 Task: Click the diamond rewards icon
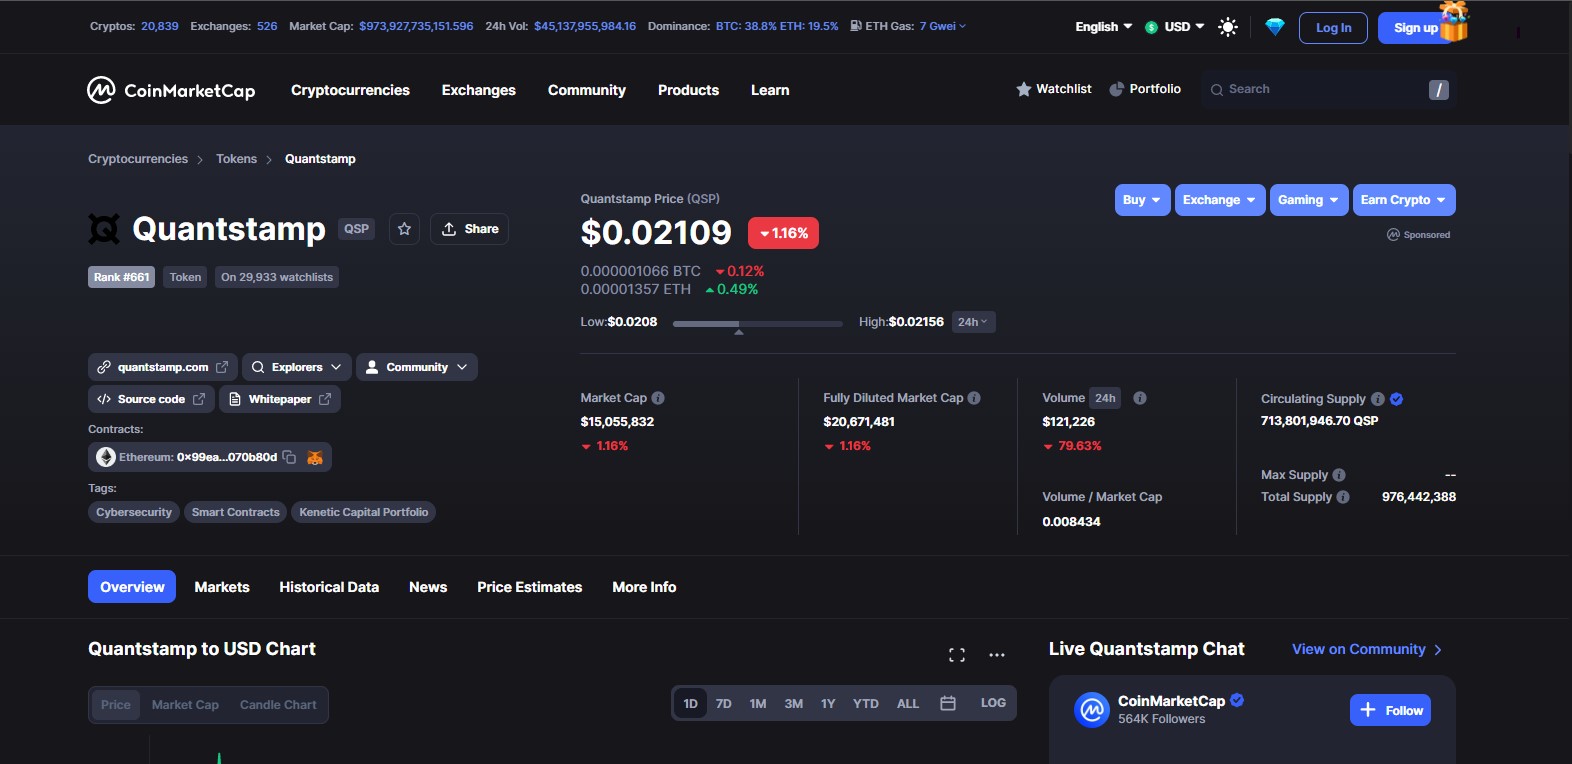click(1274, 27)
